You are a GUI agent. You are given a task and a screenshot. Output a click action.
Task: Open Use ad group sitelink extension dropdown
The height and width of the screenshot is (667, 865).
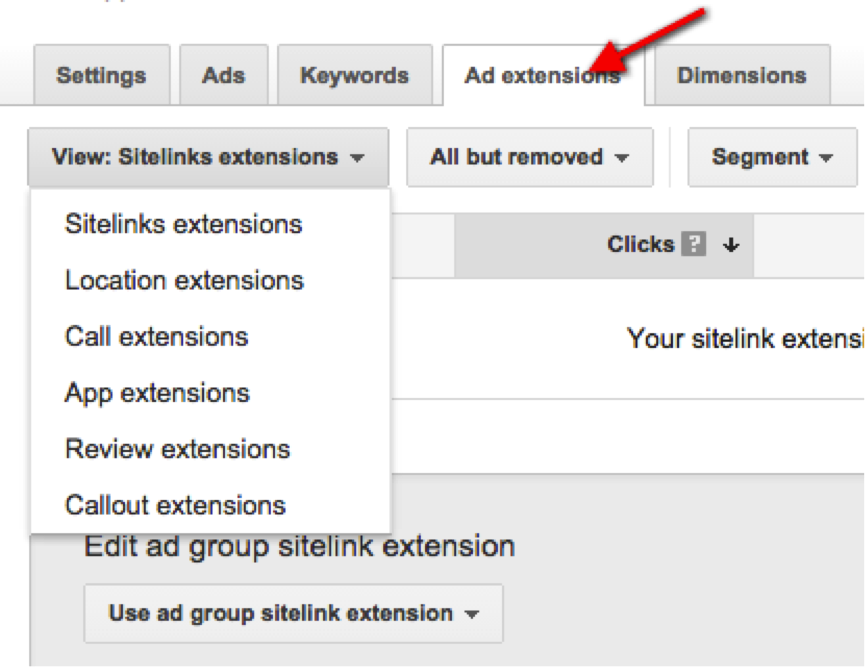293,613
